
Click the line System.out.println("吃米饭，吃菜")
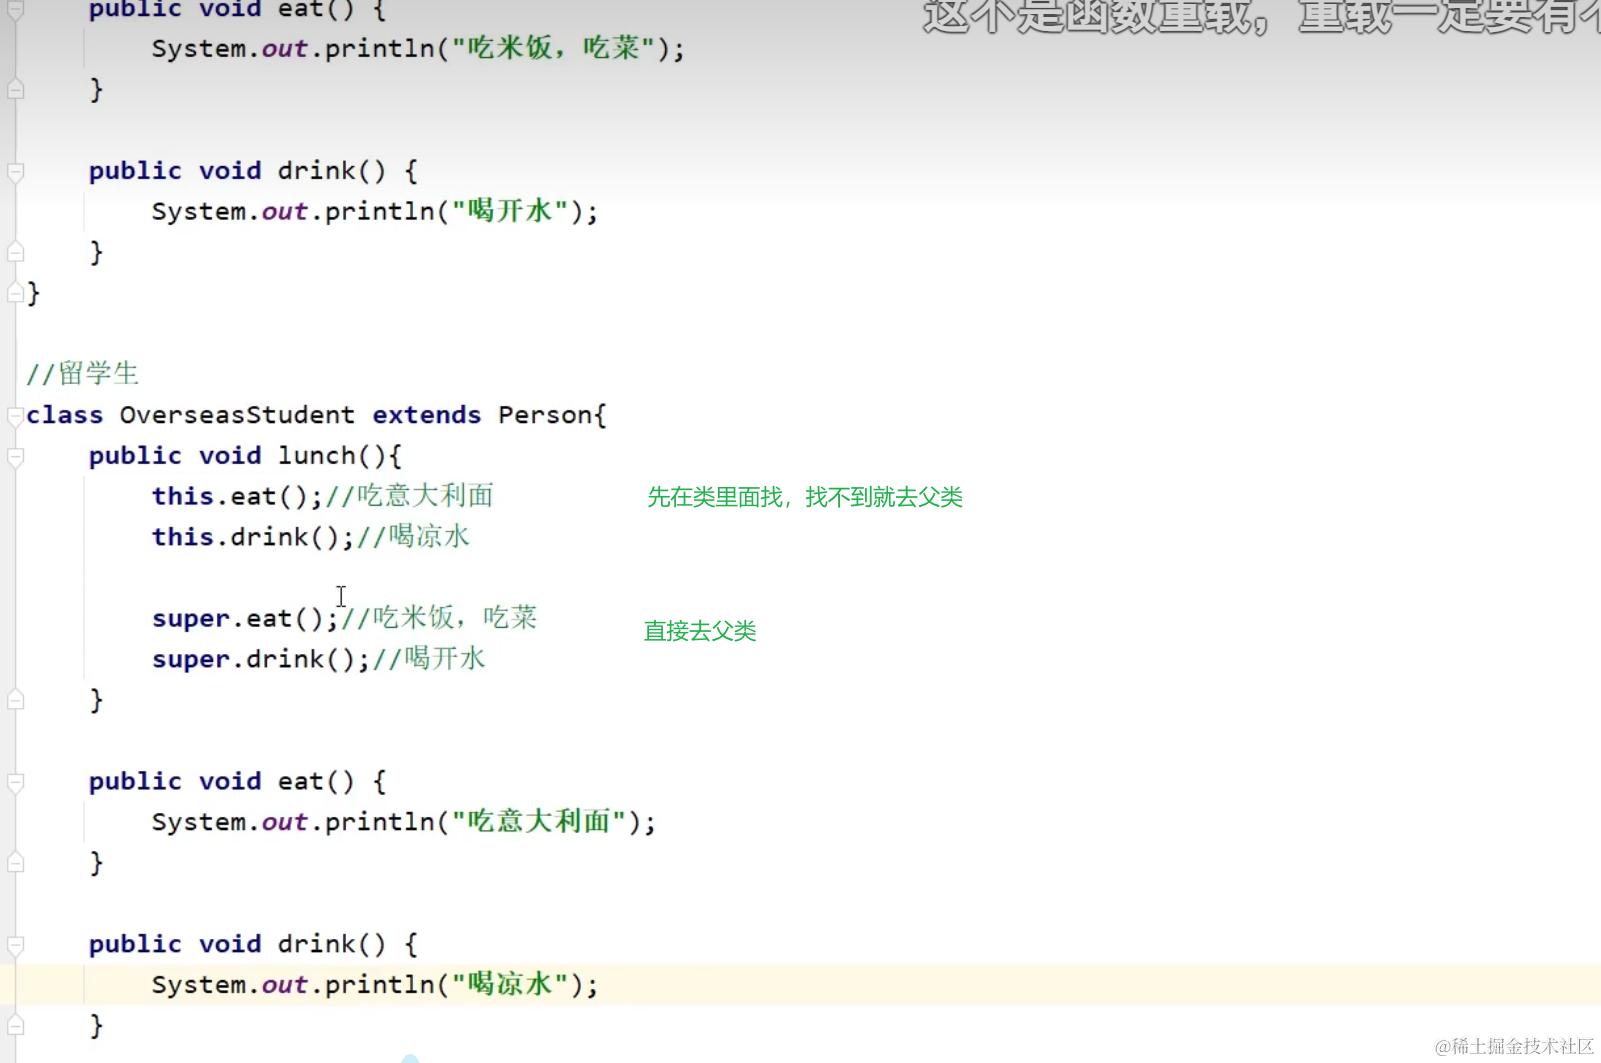[418, 48]
